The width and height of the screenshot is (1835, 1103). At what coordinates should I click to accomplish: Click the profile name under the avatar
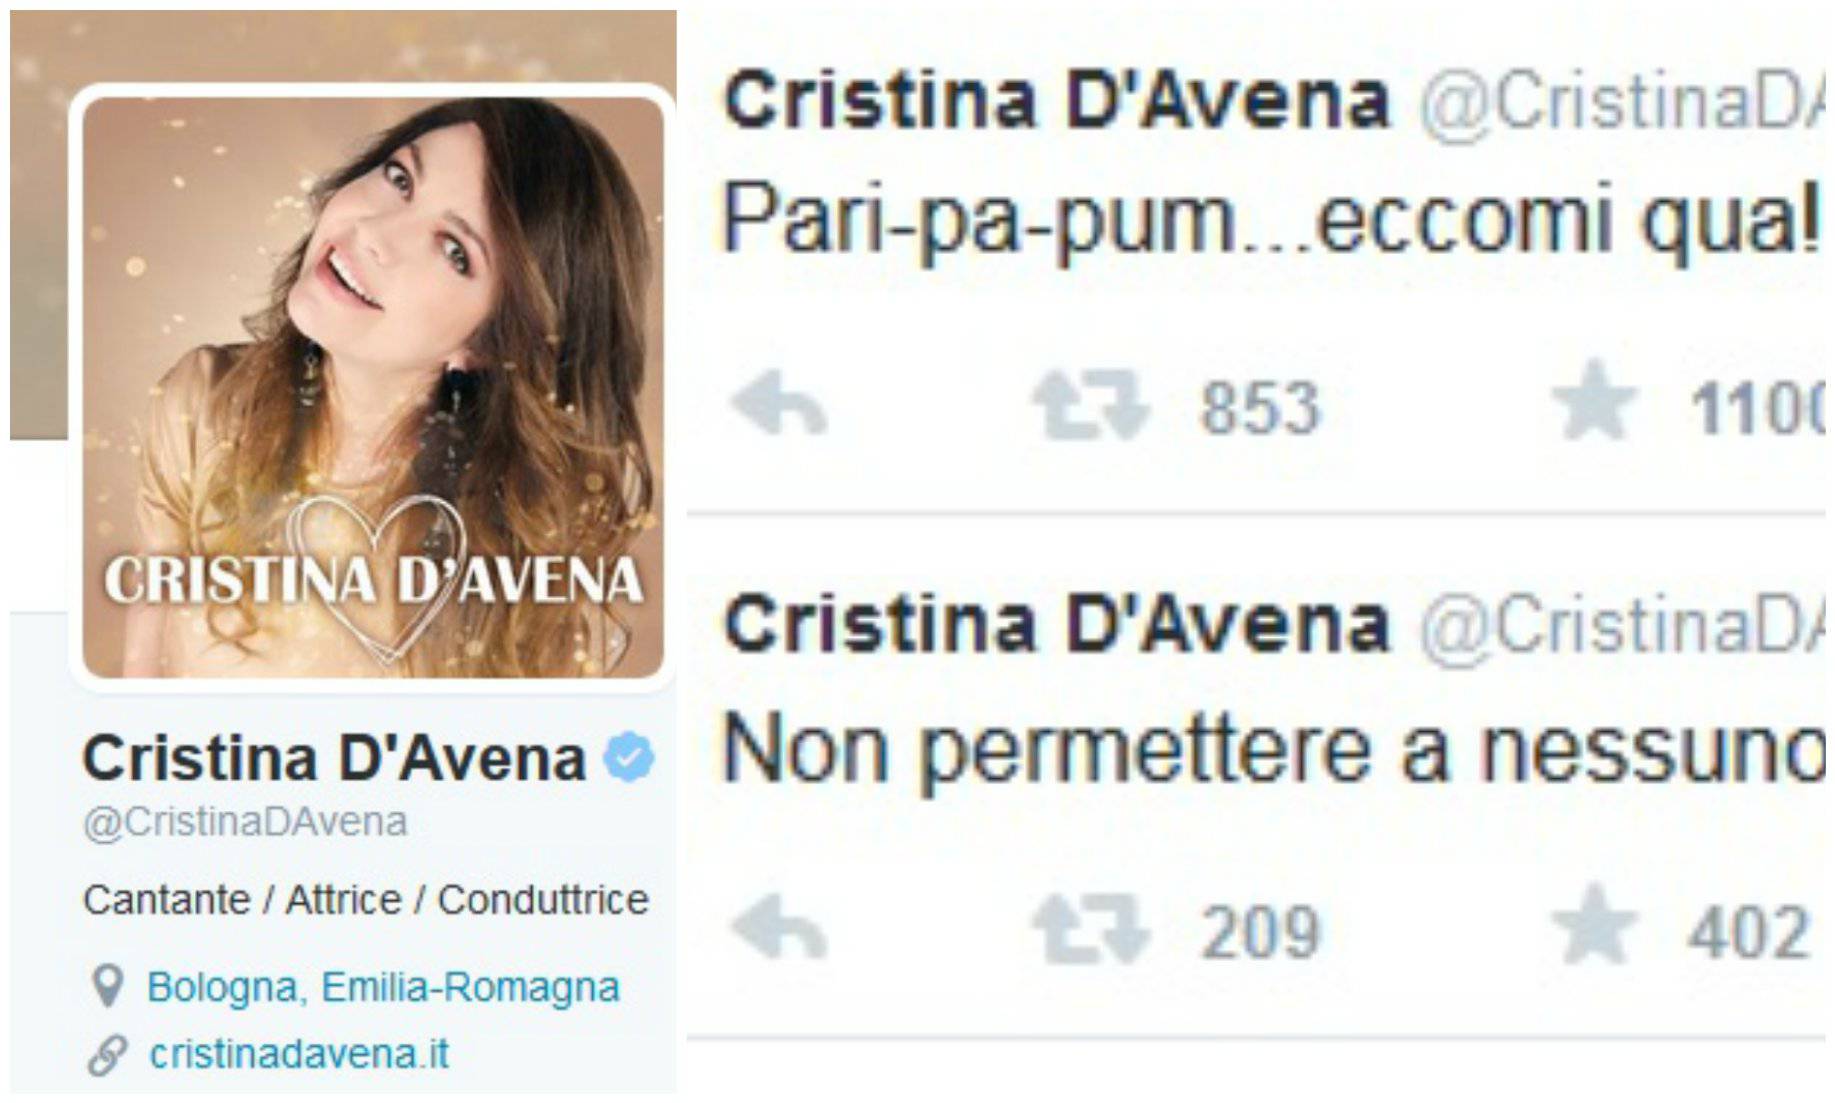tap(334, 758)
